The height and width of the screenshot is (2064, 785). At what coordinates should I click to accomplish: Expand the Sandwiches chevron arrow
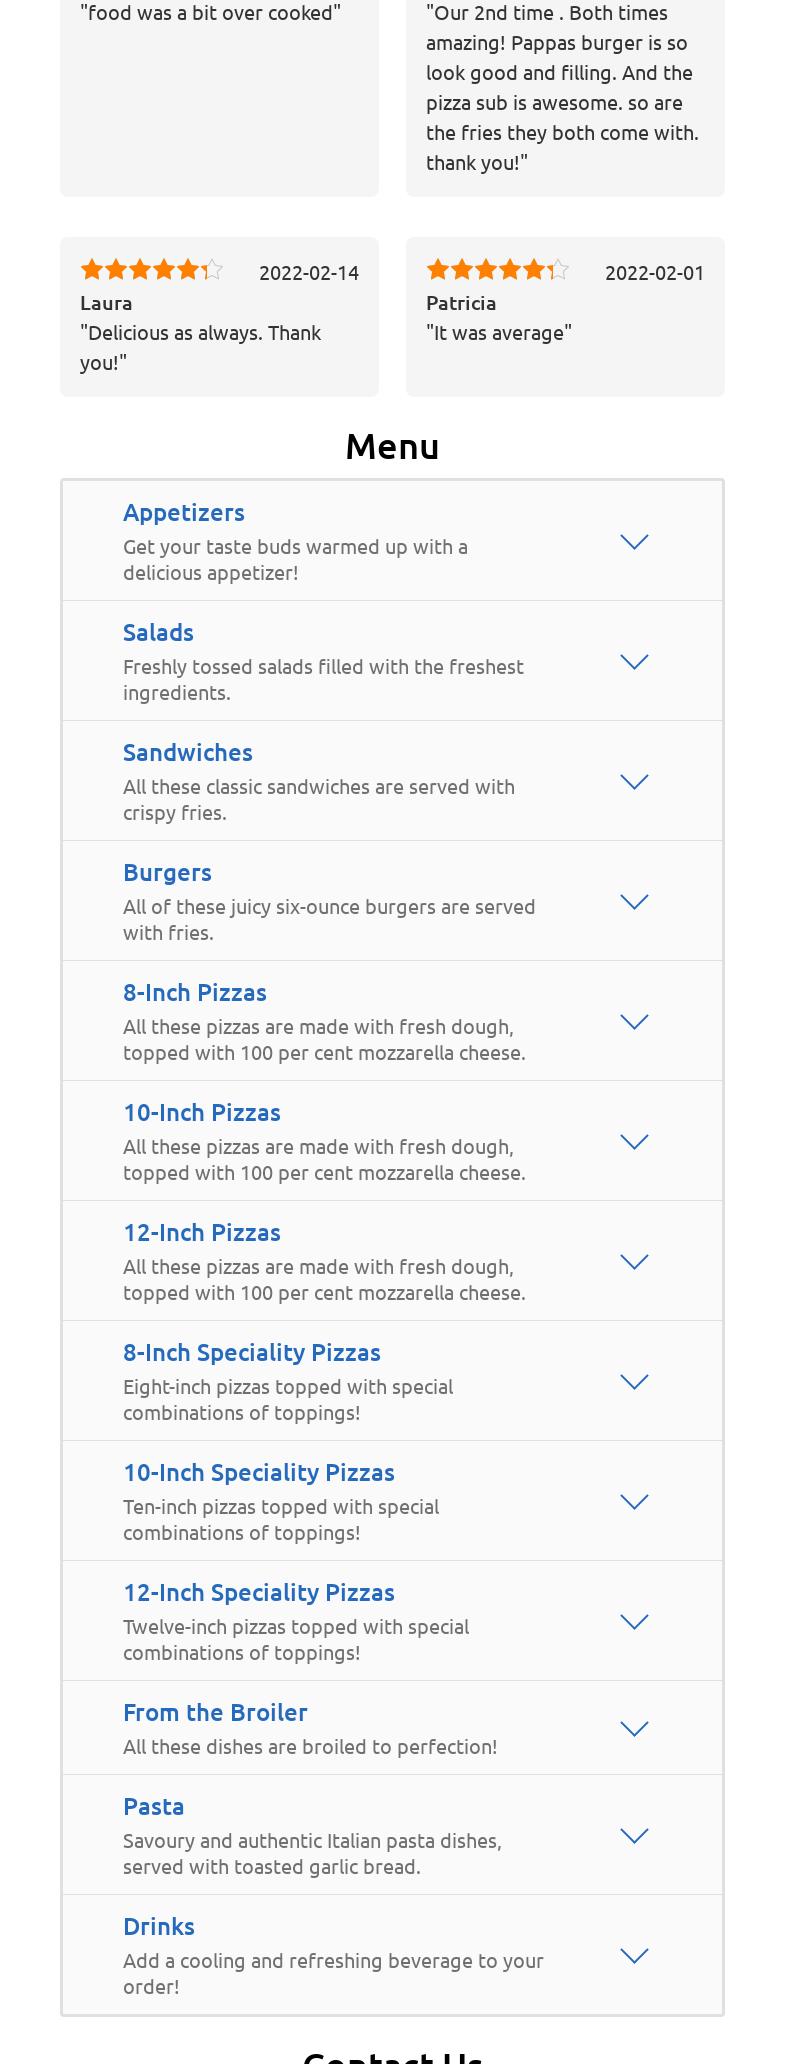coord(634,782)
